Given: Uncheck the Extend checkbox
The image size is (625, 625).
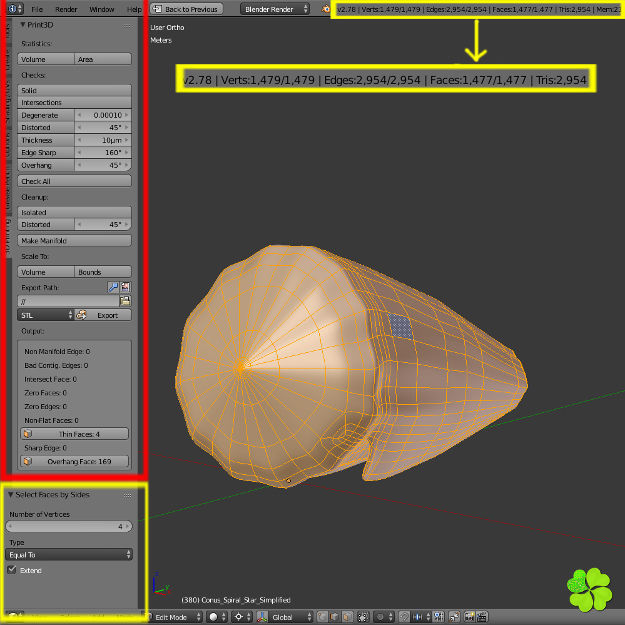Looking at the screenshot, I should pos(12,570).
